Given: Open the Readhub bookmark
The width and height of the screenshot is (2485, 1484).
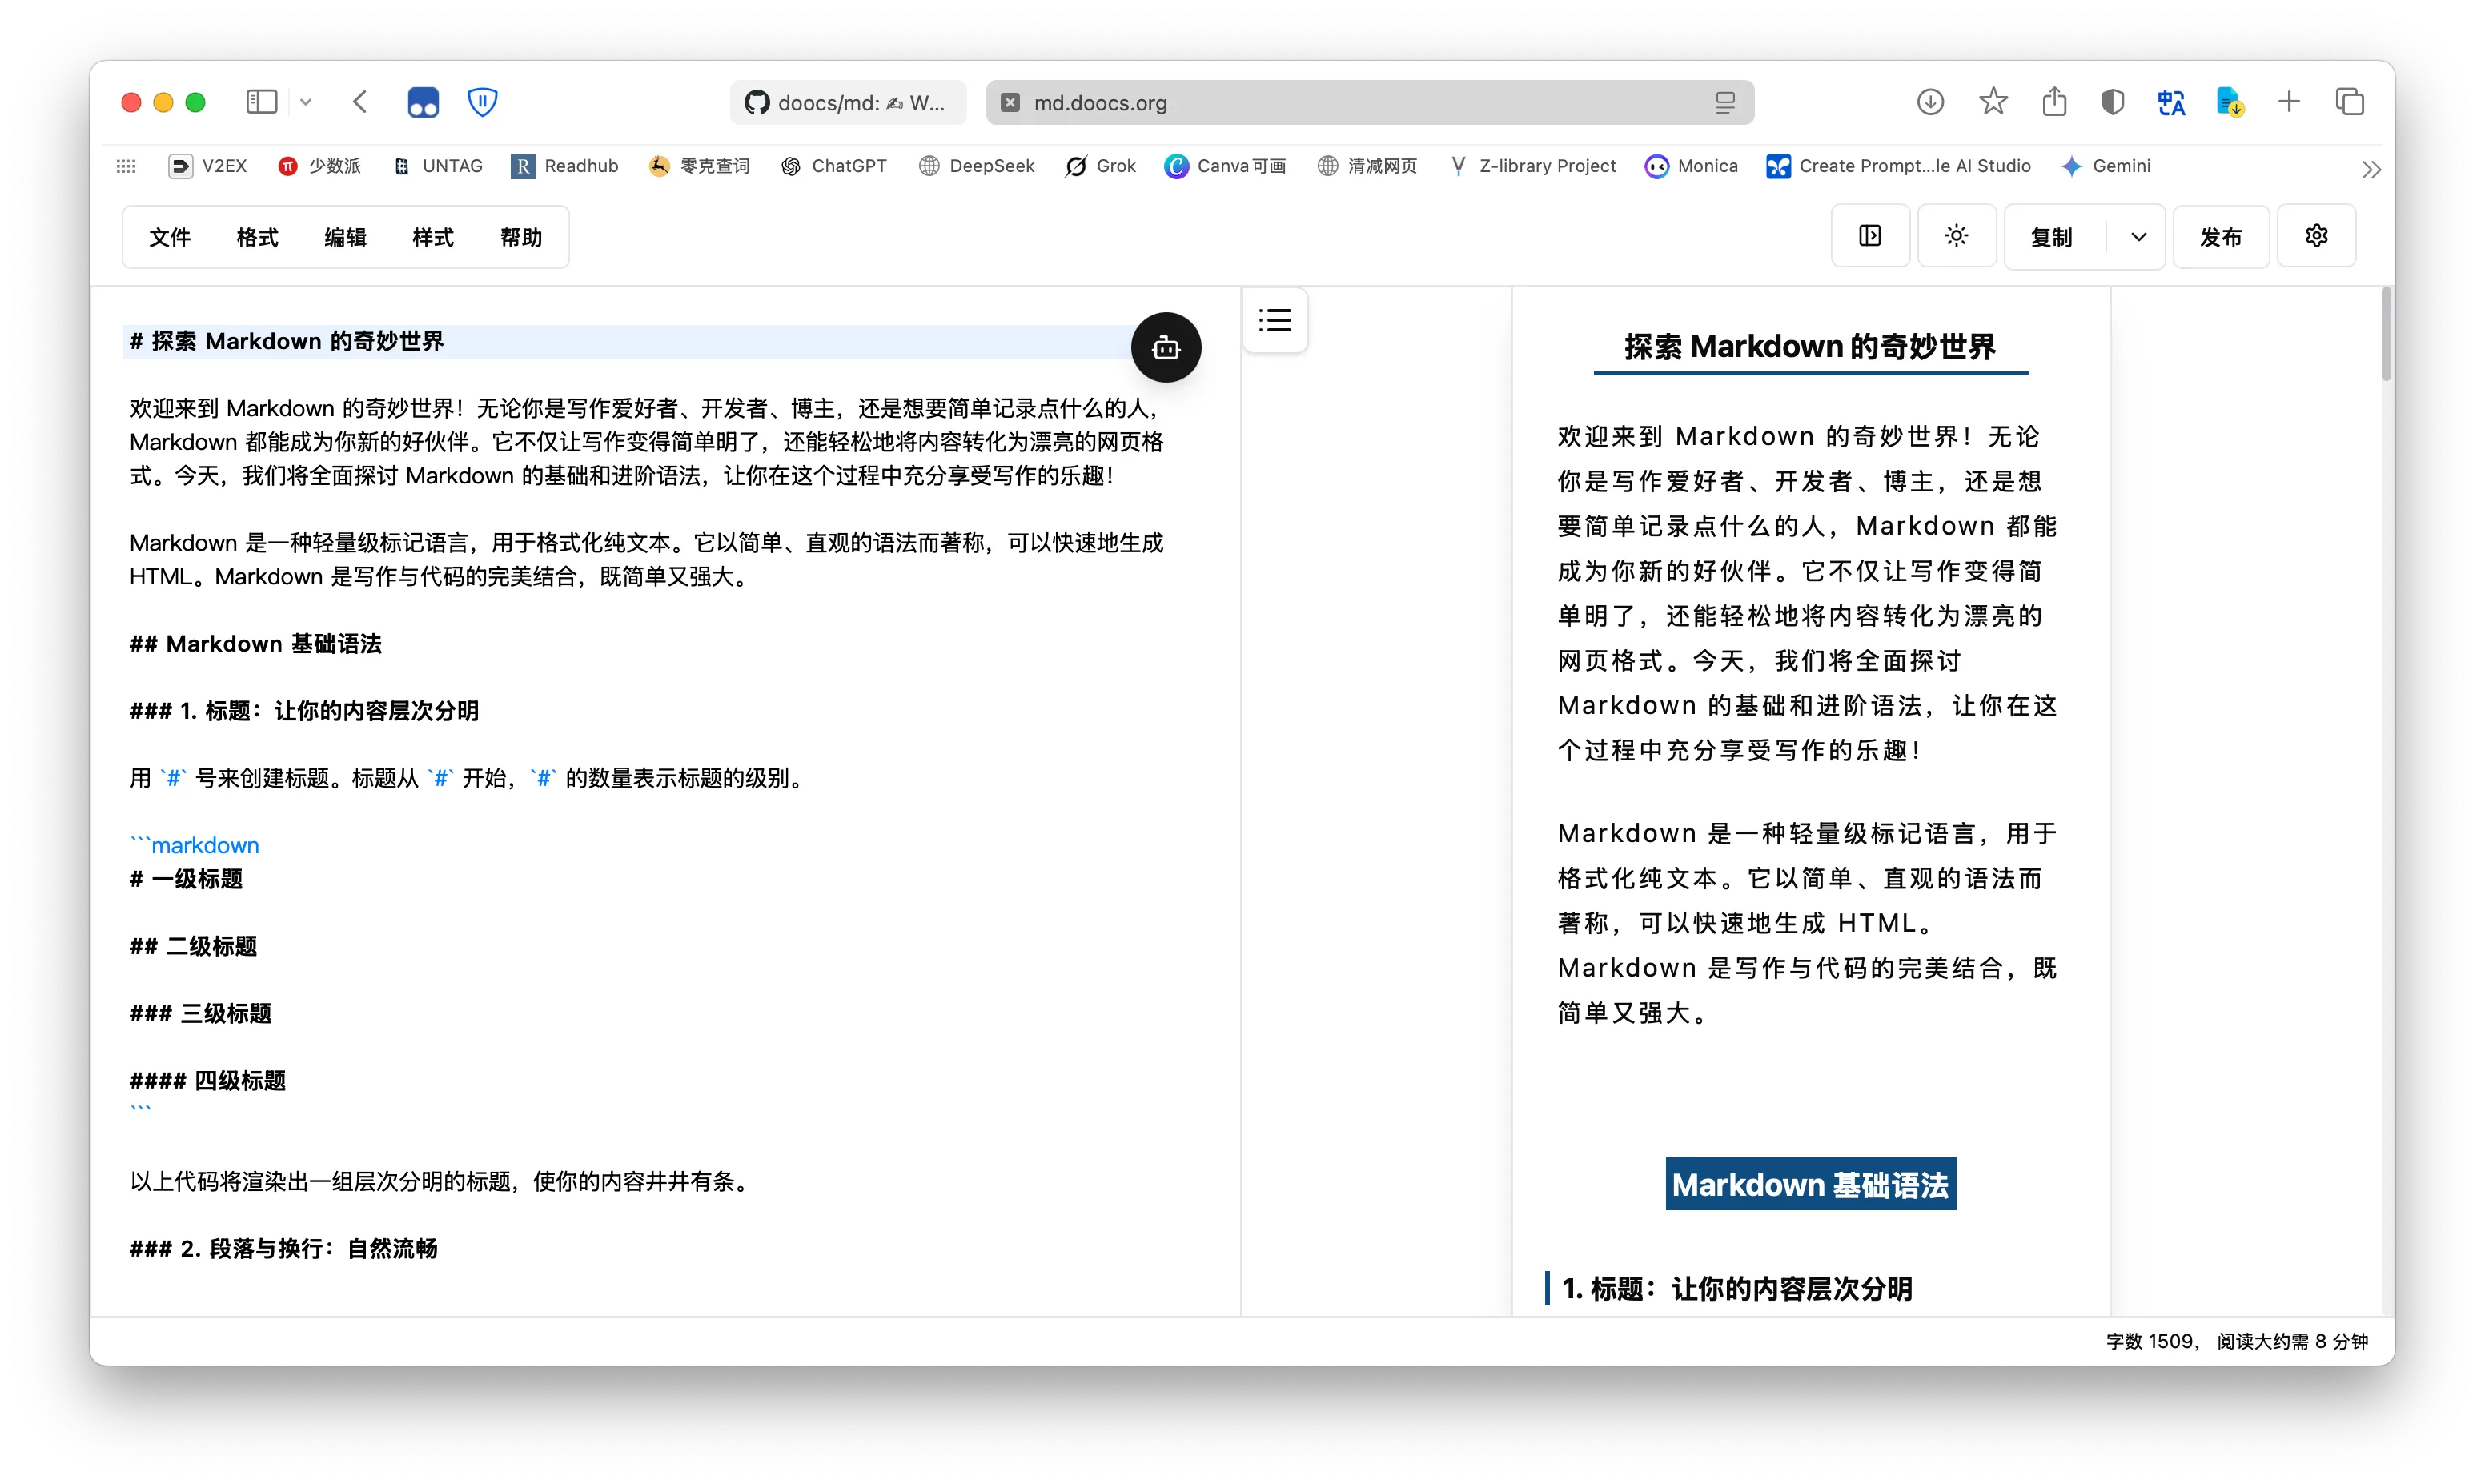Looking at the screenshot, I should 565,166.
